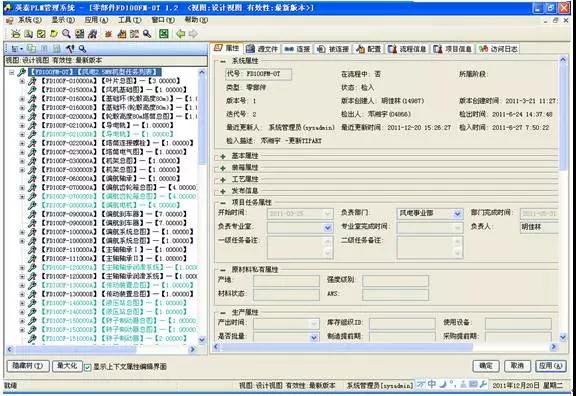This screenshot has height=396, width=576.
Task: Switch to the 连接 tab
Action: tap(298, 48)
